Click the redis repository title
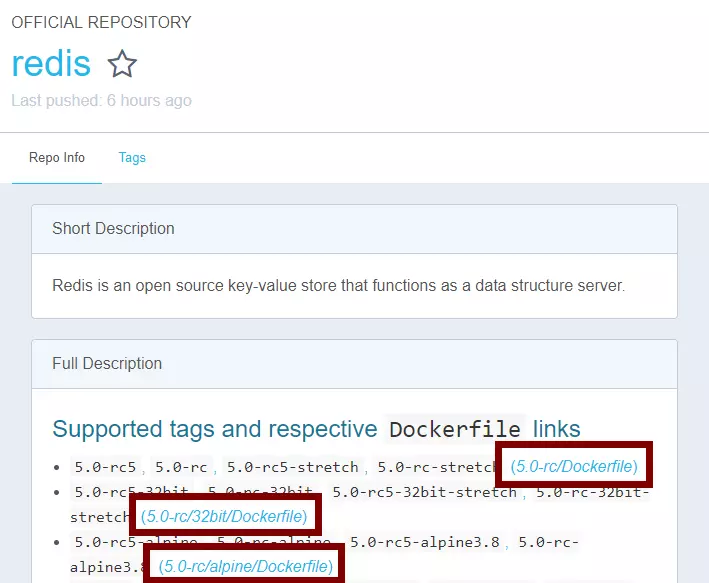Image resolution: width=709 pixels, height=583 pixels. 51,64
